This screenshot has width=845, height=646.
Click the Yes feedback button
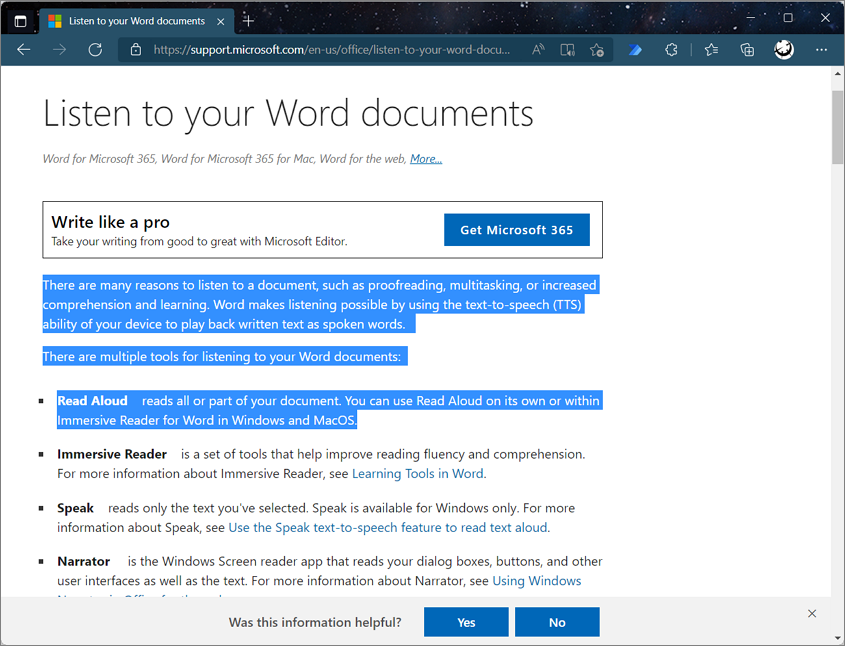(466, 621)
